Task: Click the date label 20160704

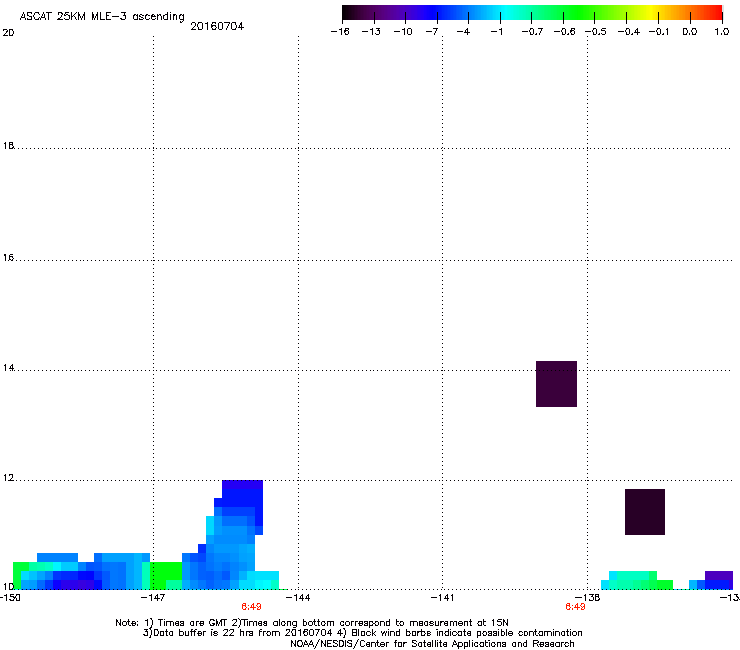Action: coord(217,26)
